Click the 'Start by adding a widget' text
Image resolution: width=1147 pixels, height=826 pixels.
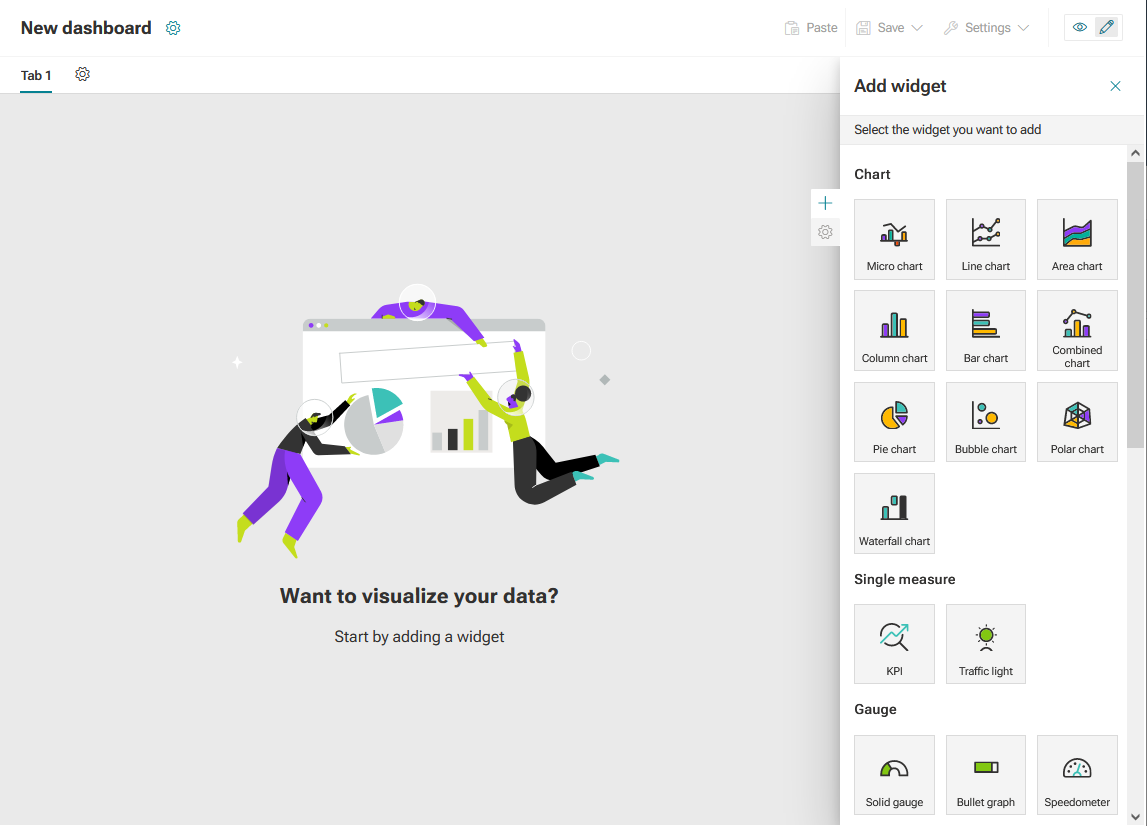pos(419,637)
